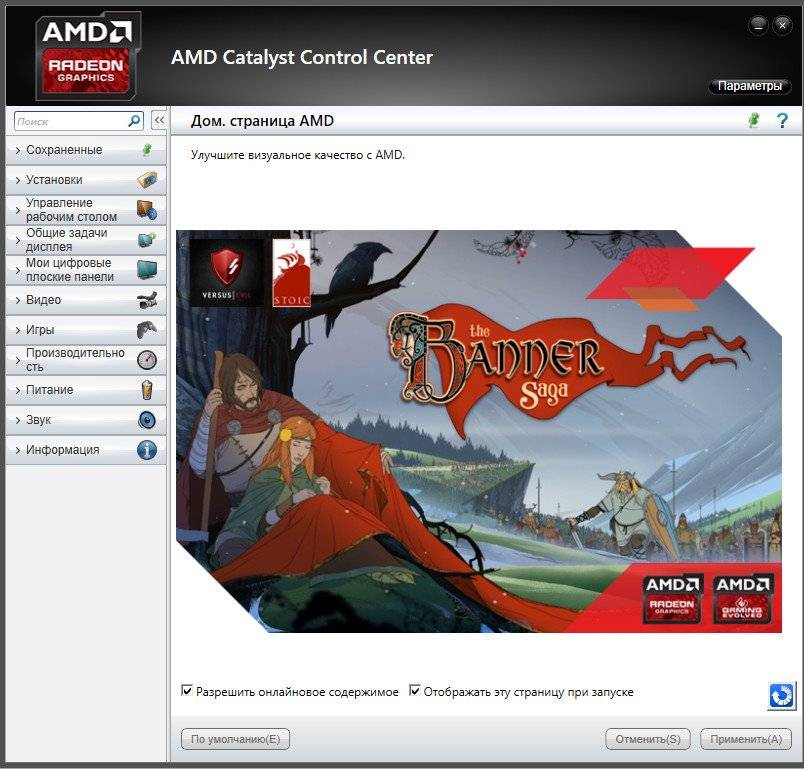Toggle Отображать эту страницу при запуске checkbox
The image size is (804, 769).
pos(414,691)
